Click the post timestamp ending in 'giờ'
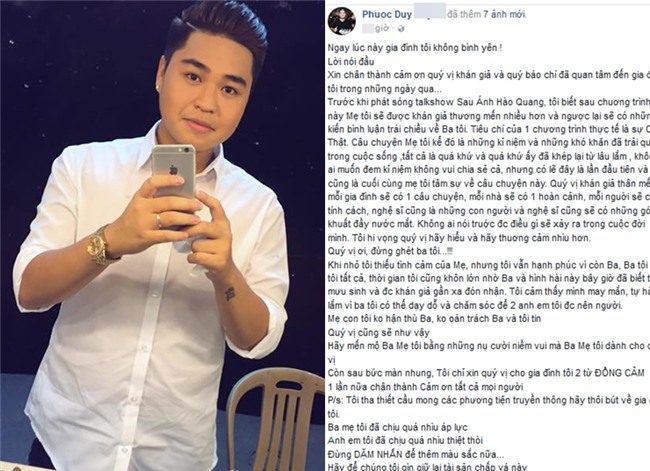650x471 pixels. [x=376, y=28]
